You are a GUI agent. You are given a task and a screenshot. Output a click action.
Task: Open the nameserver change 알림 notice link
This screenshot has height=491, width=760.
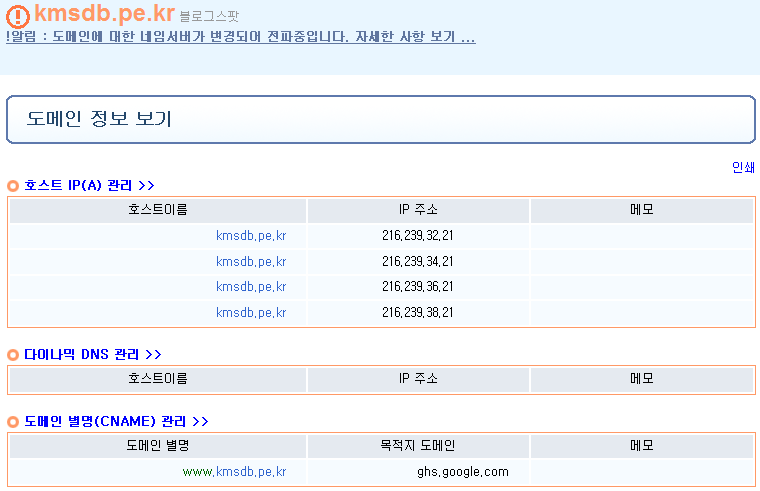pos(240,37)
